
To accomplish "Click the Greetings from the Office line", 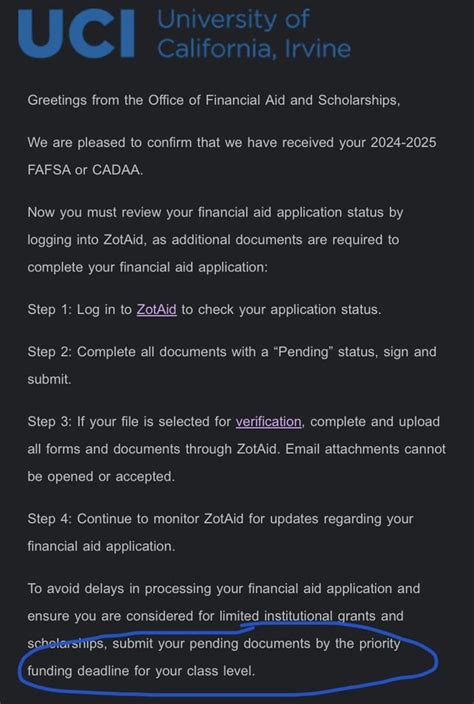I will click(214, 100).
